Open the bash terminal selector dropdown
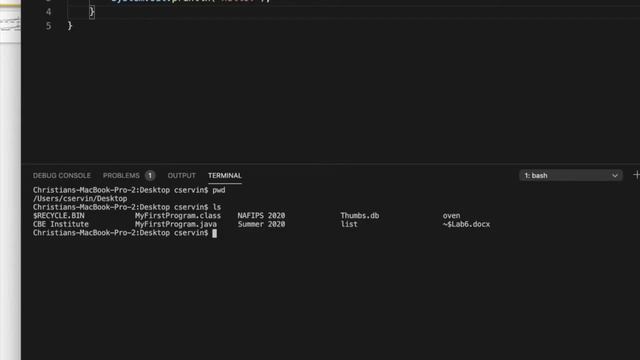The width and height of the screenshot is (640, 360). pos(571,176)
